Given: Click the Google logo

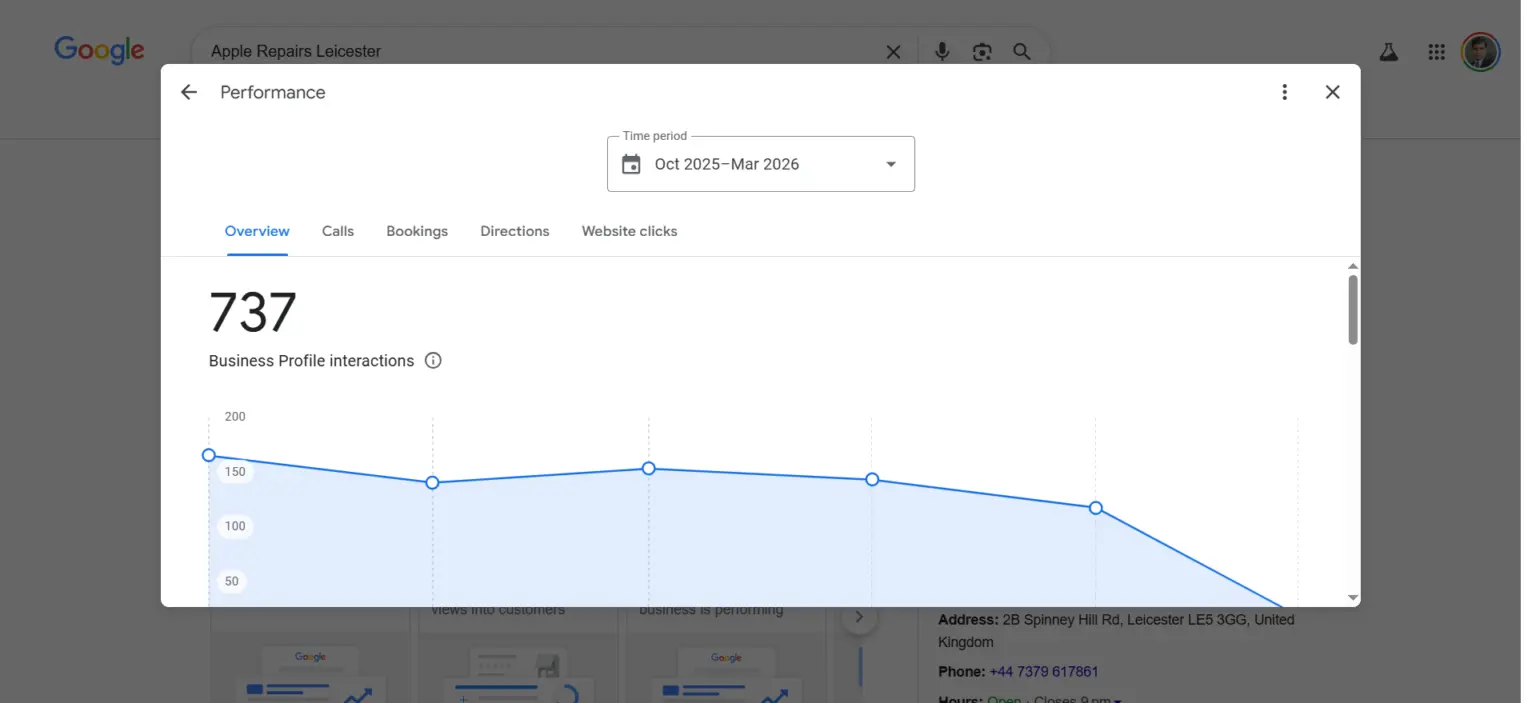Looking at the screenshot, I should point(99,51).
